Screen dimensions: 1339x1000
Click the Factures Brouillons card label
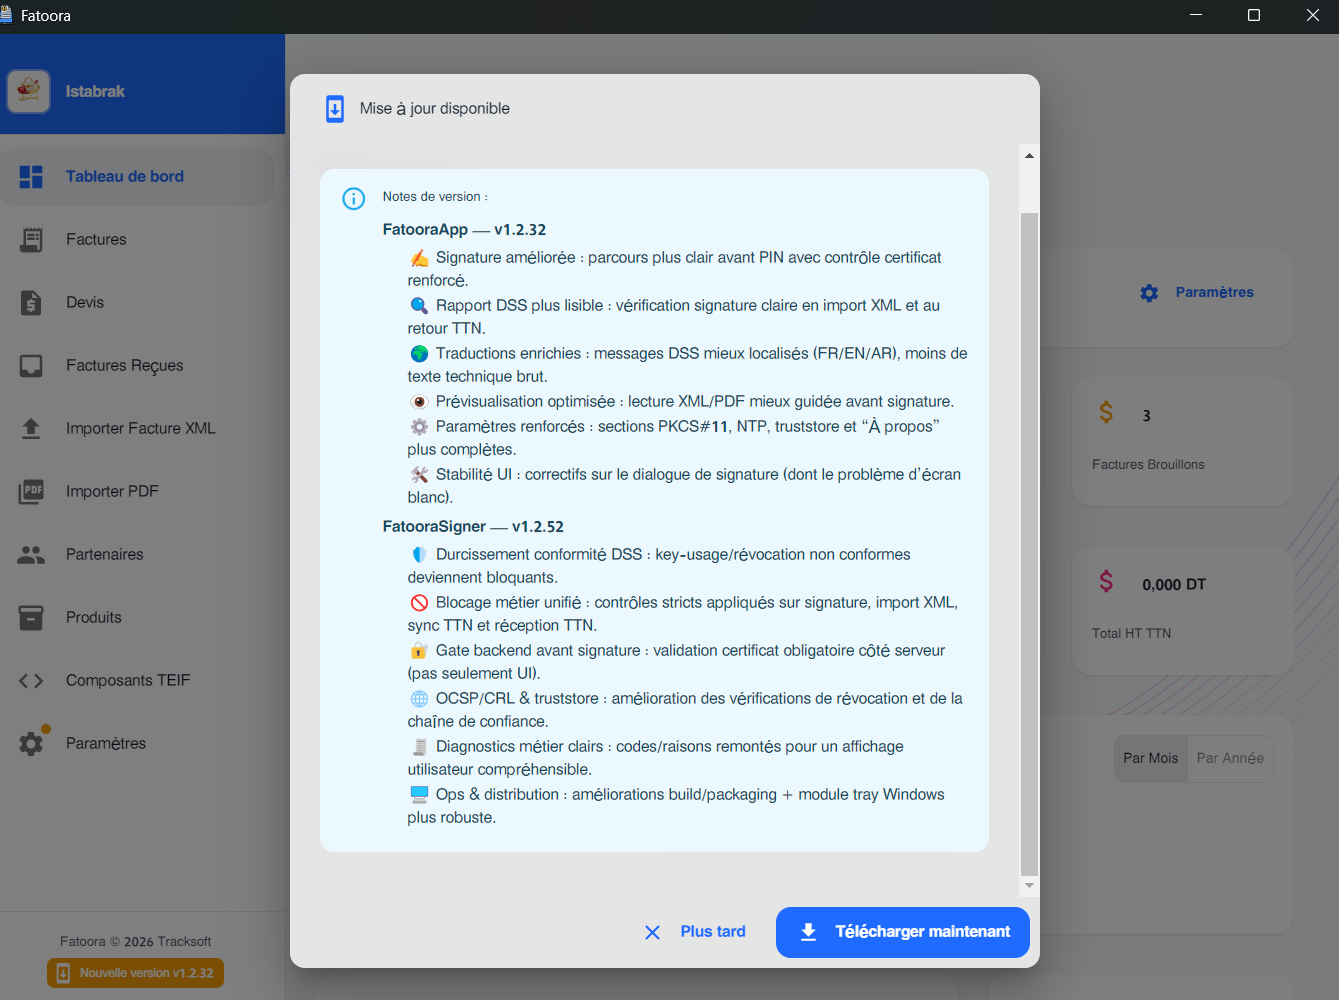1148,465
